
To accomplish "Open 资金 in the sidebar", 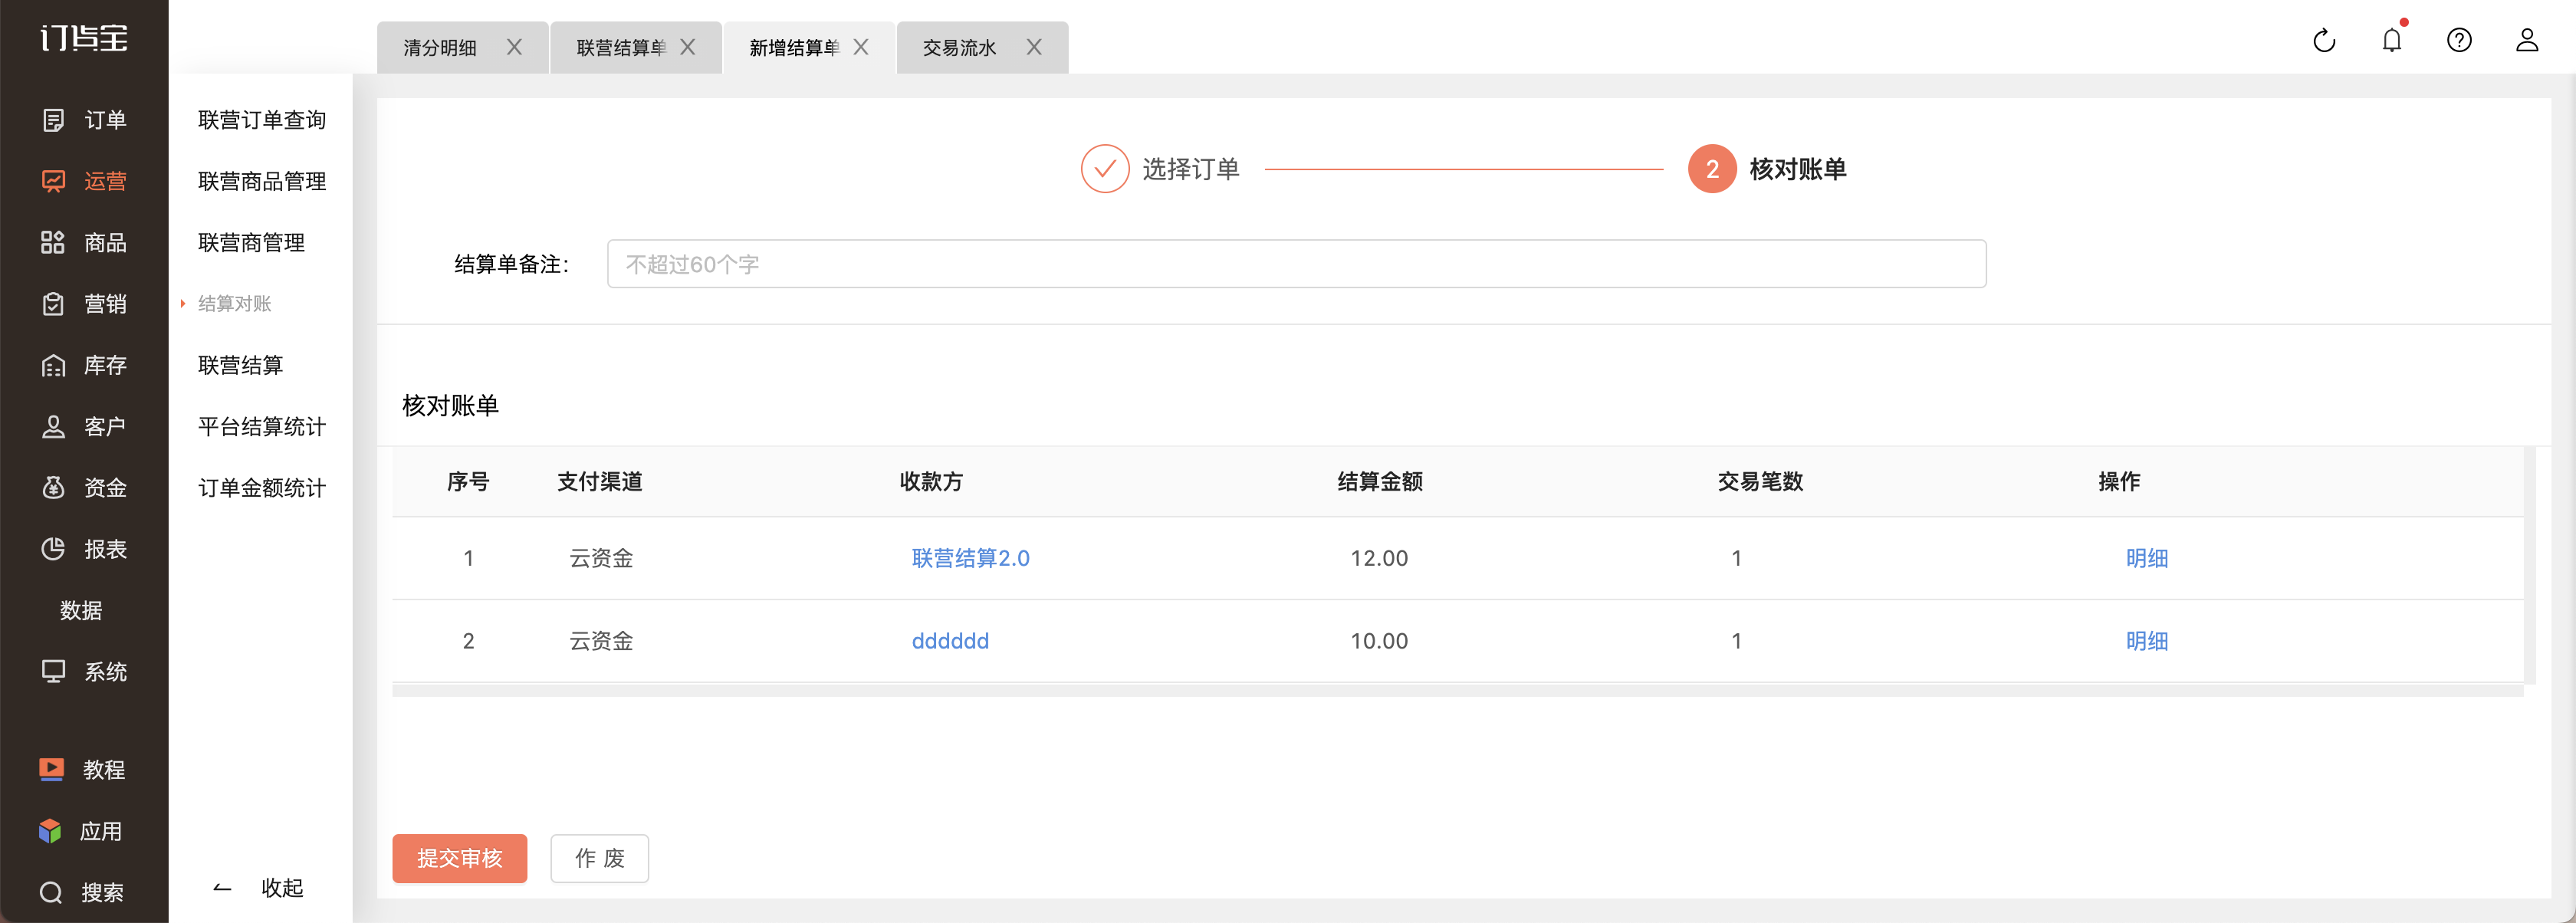I will click(84, 488).
